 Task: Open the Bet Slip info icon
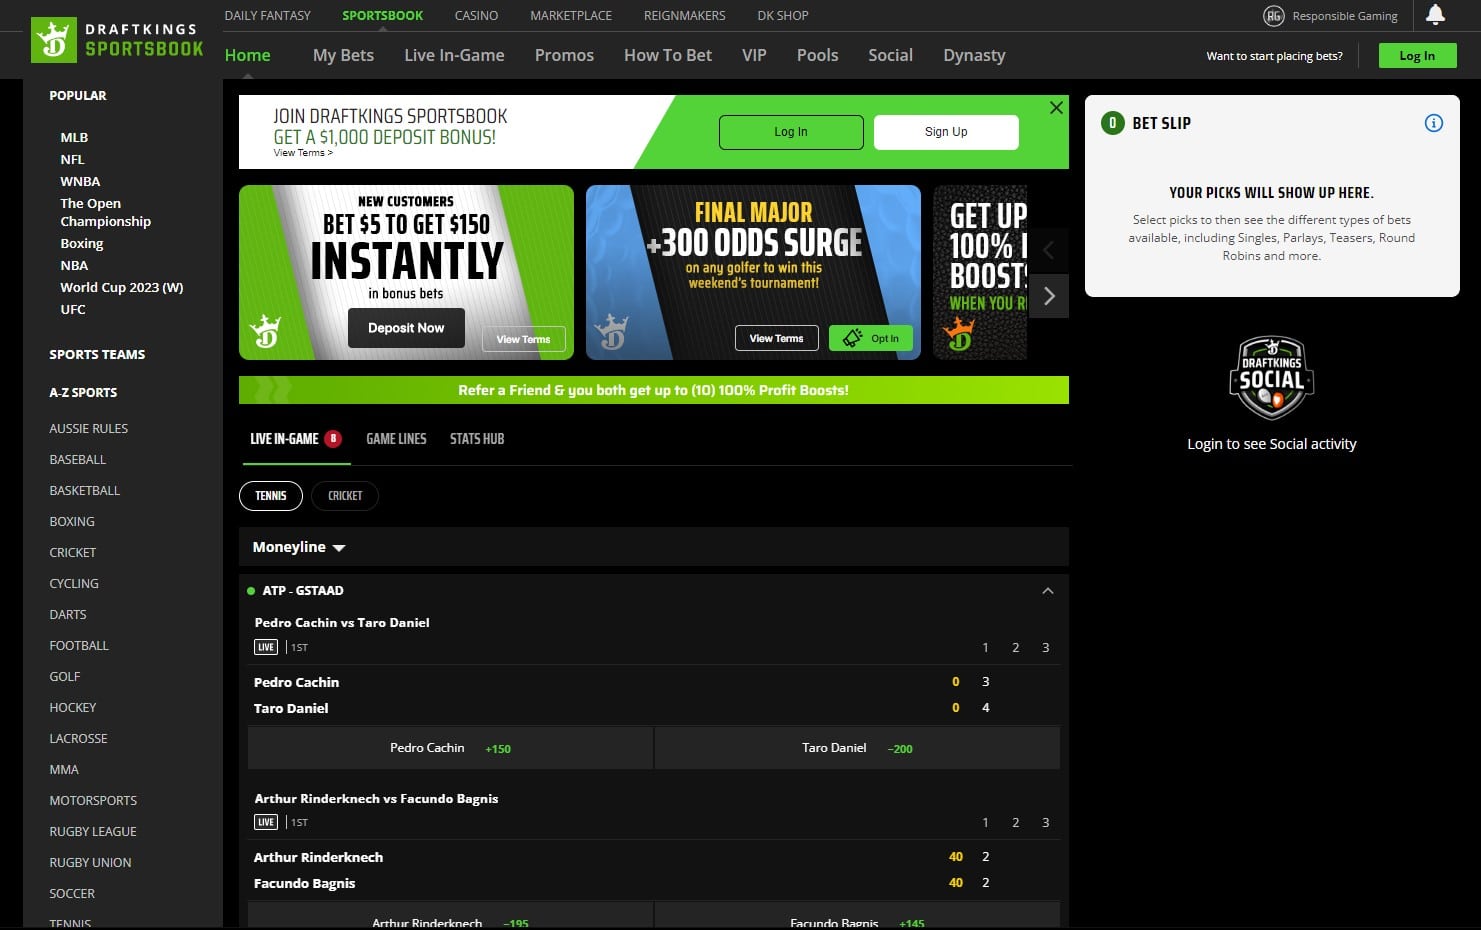click(x=1434, y=123)
